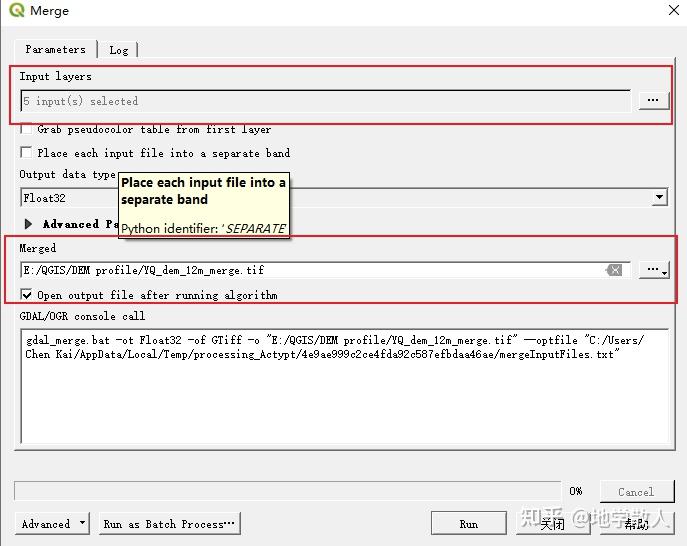Click the 关闭 (Close) button
Image resolution: width=687 pixels, height=546 pixels.
[552, 524]
